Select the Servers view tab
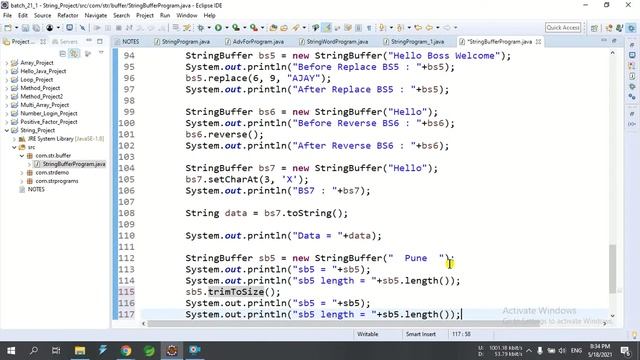 (x=64, y=42)
